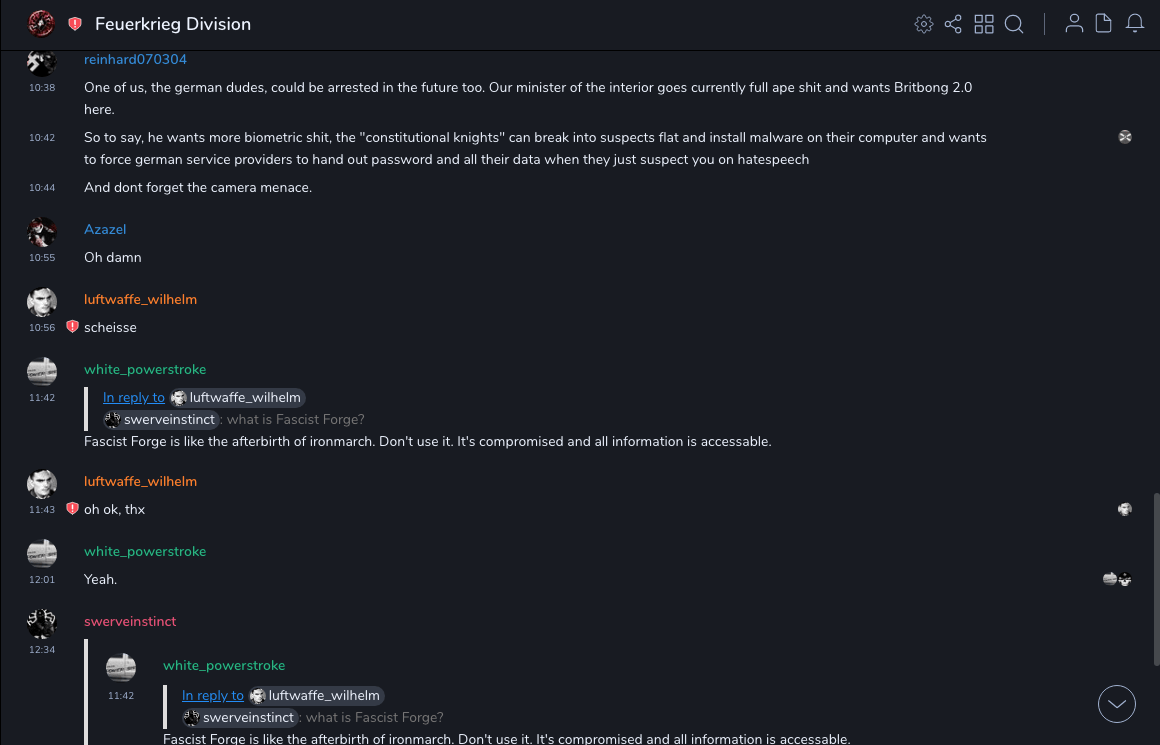1160x745 pixels.
Task: Open the four-squares grid icon
Action: 984,24
